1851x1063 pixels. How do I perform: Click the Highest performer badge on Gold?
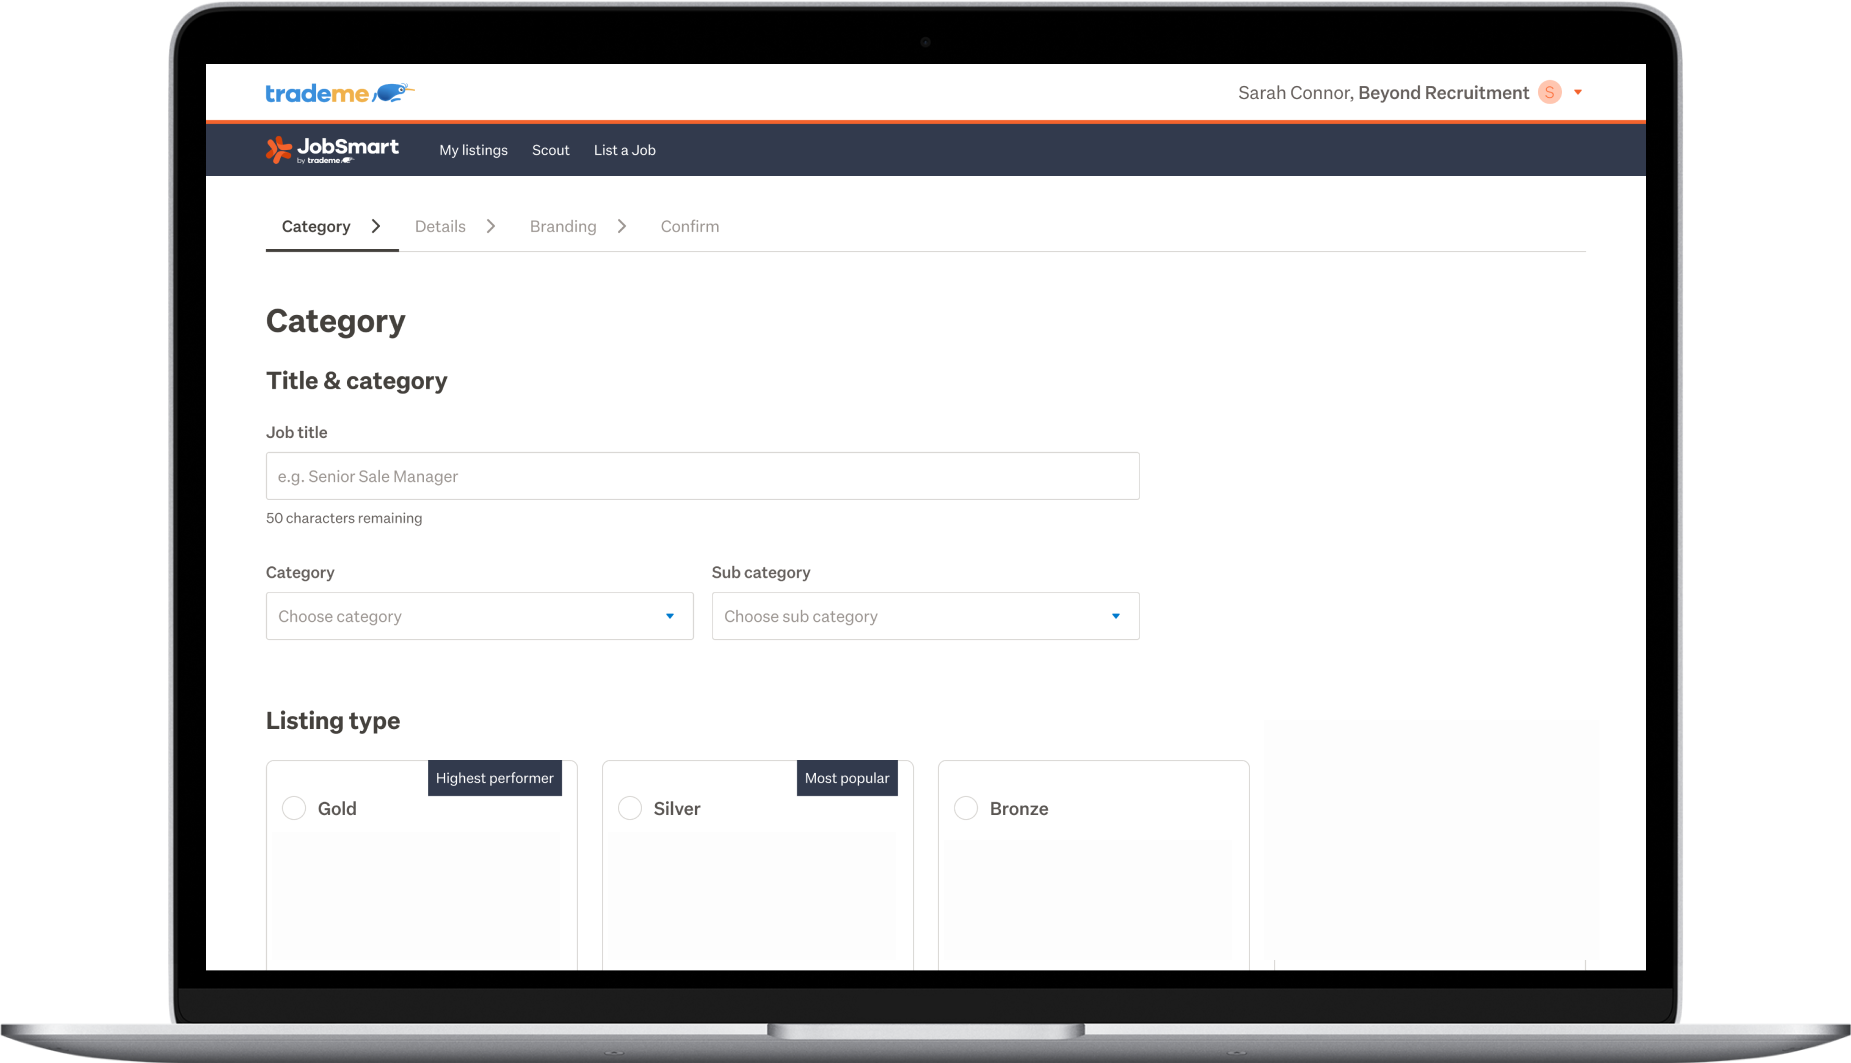[x=495, y=777]
